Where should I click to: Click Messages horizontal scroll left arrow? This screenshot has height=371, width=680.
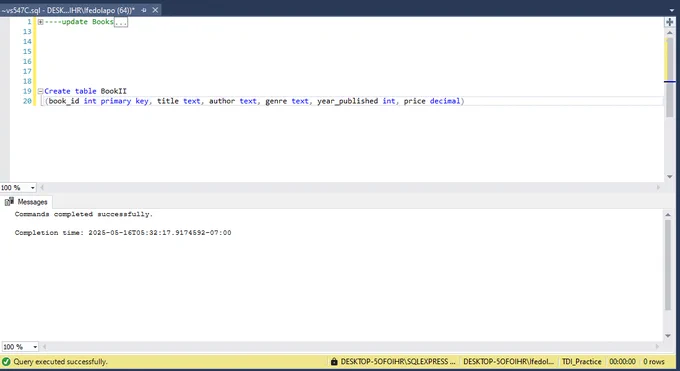[44, 347]
